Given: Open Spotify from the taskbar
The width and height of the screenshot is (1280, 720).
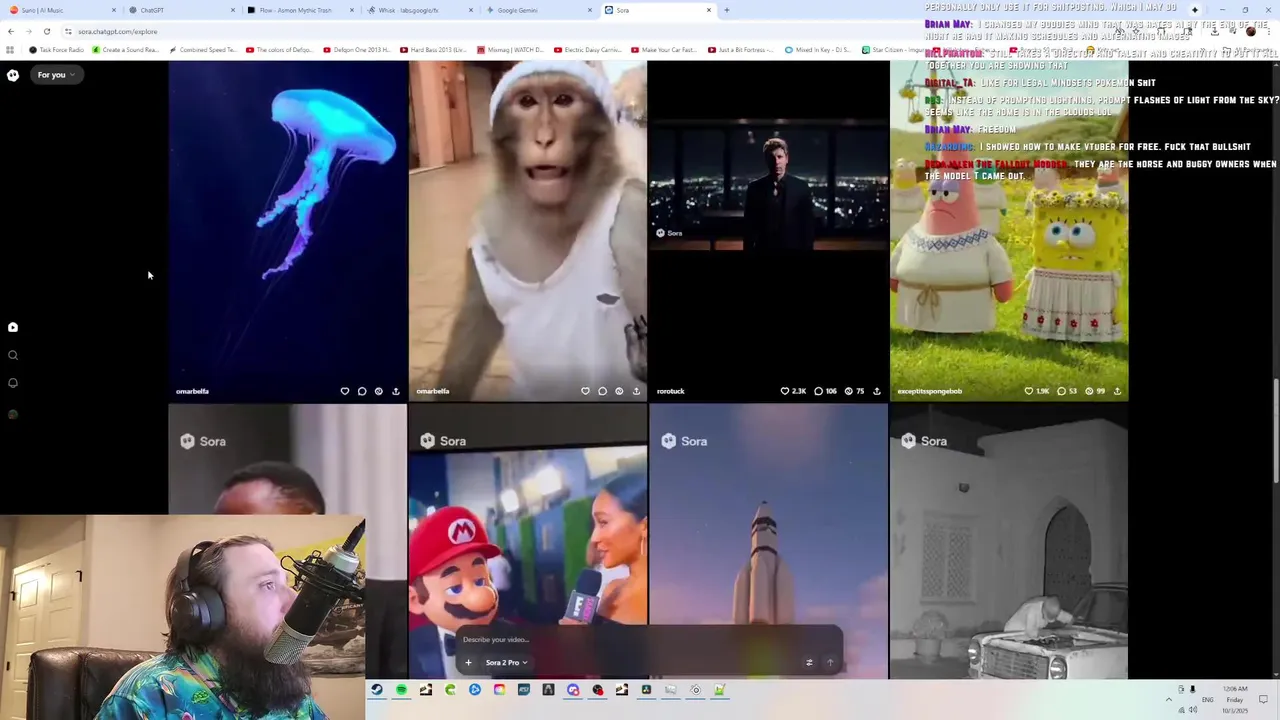Looking at the screenshot, I should tap(401, 690).
